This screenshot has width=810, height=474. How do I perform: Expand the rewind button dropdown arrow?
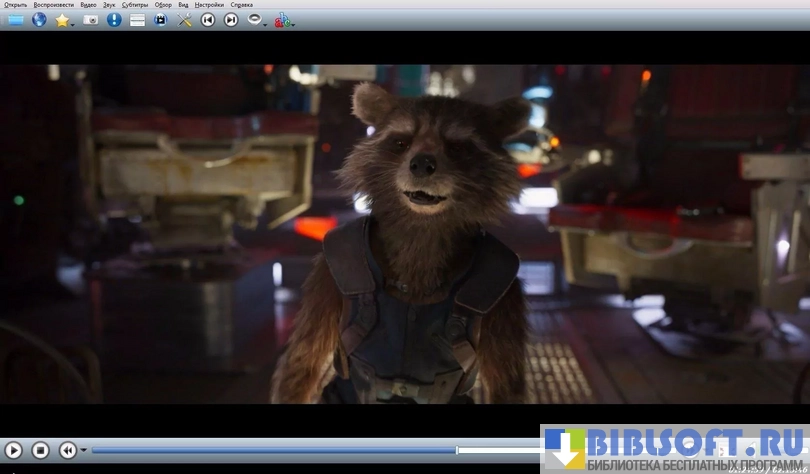pos(83,451)
